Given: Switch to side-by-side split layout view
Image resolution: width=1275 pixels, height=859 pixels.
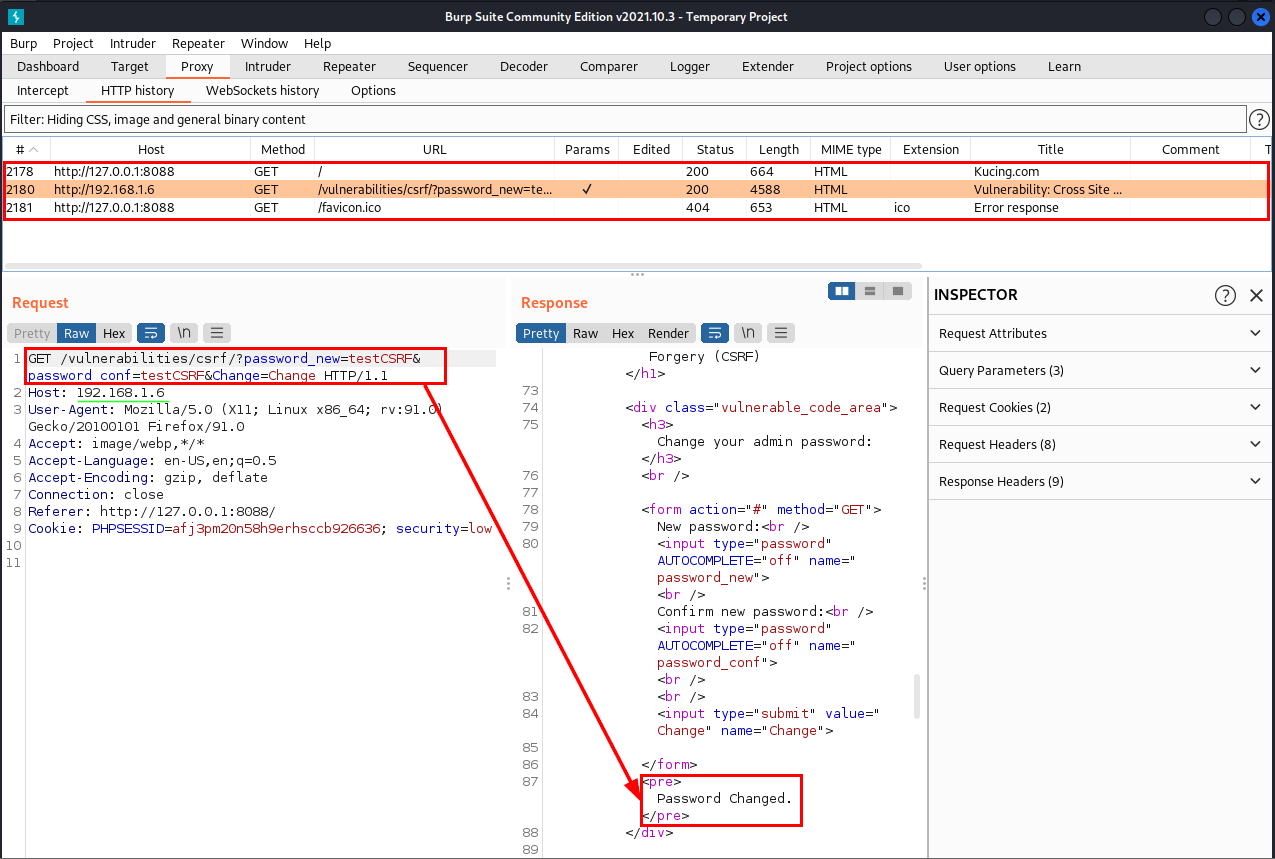Looking at the screenshot, I should 842,291.
